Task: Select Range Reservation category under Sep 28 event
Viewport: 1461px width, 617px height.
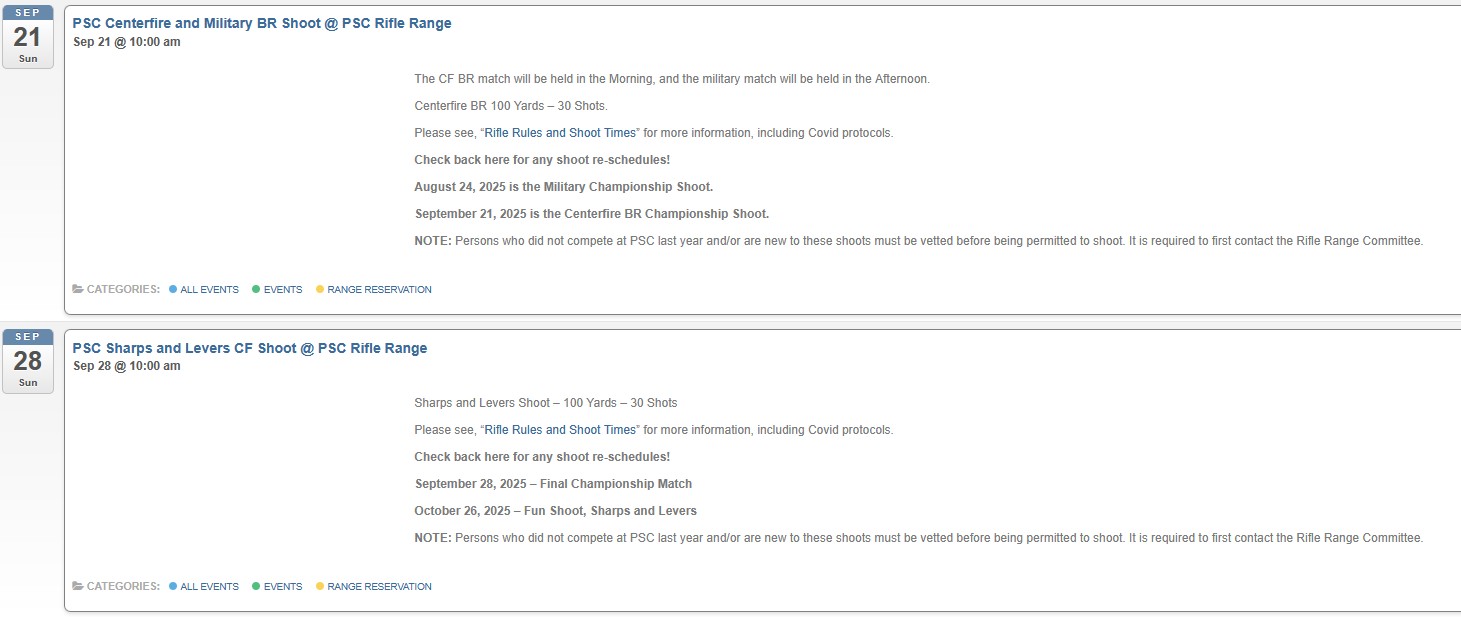Action: coord(380,587)
